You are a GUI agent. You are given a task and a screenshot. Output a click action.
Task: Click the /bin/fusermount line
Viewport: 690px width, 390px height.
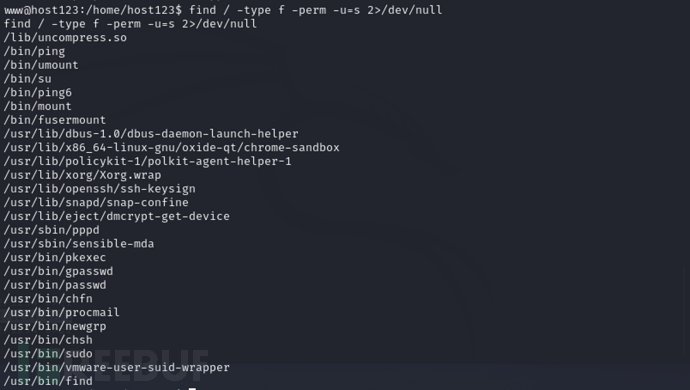pyautogui.click(x=55, y=120)
